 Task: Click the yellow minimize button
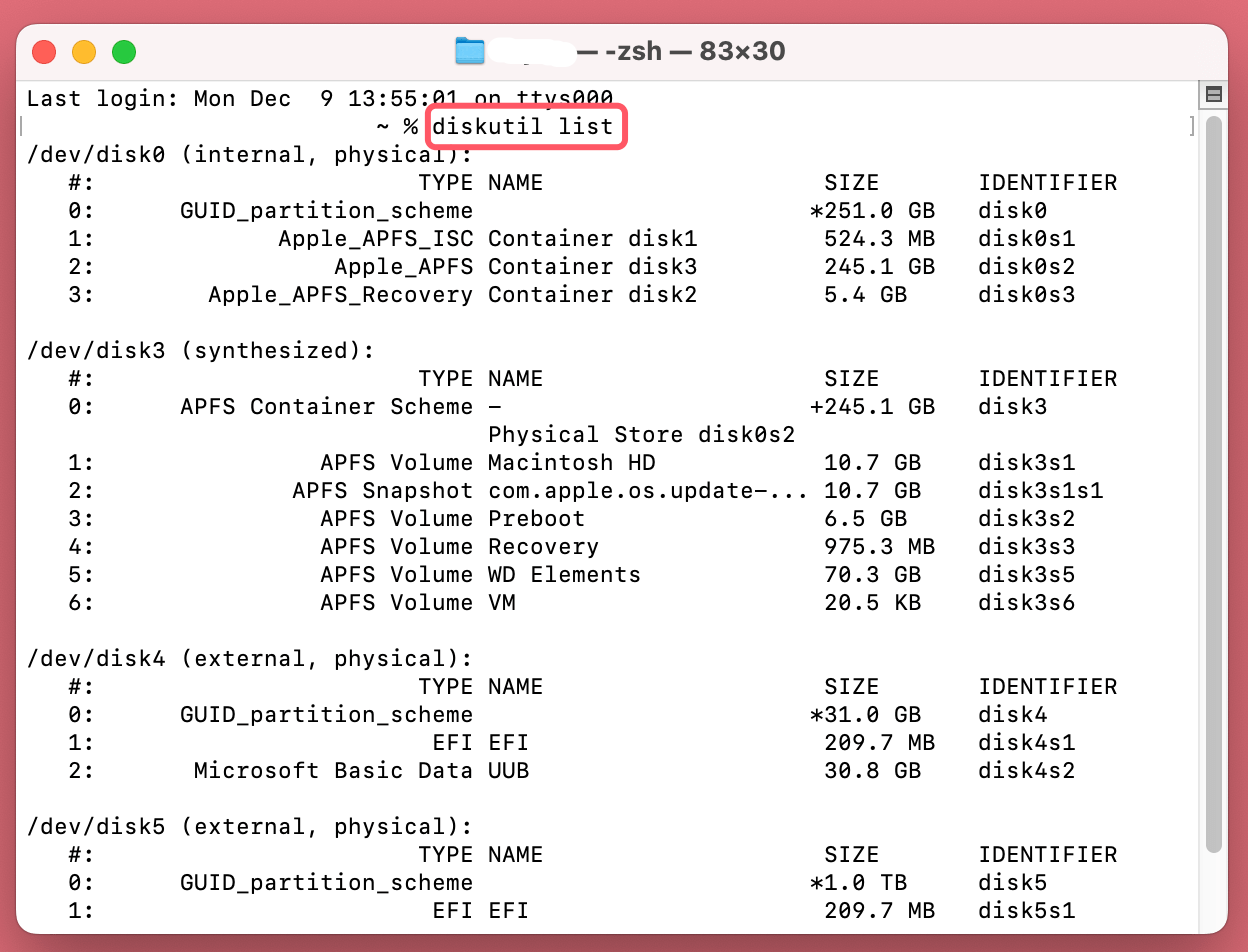click(84, 50)
